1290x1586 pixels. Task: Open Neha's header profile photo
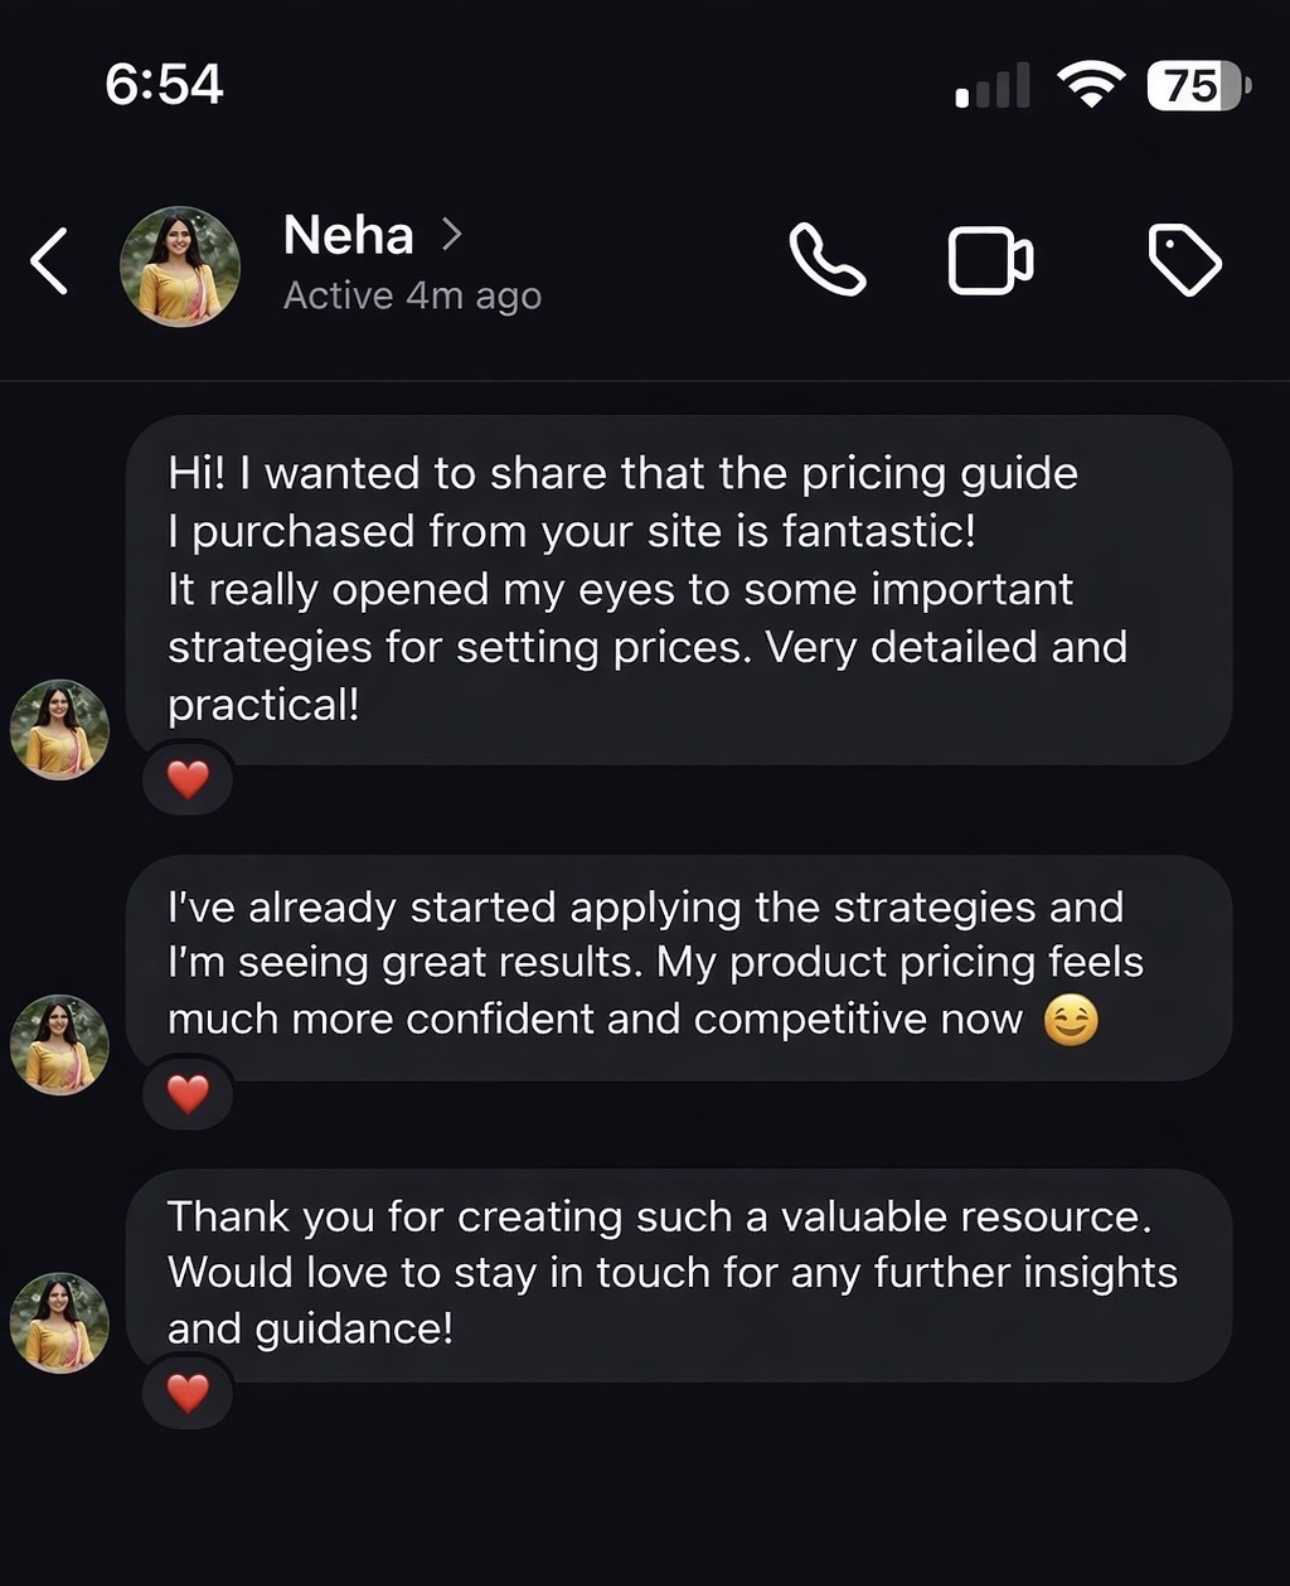(x=180, y=266)
